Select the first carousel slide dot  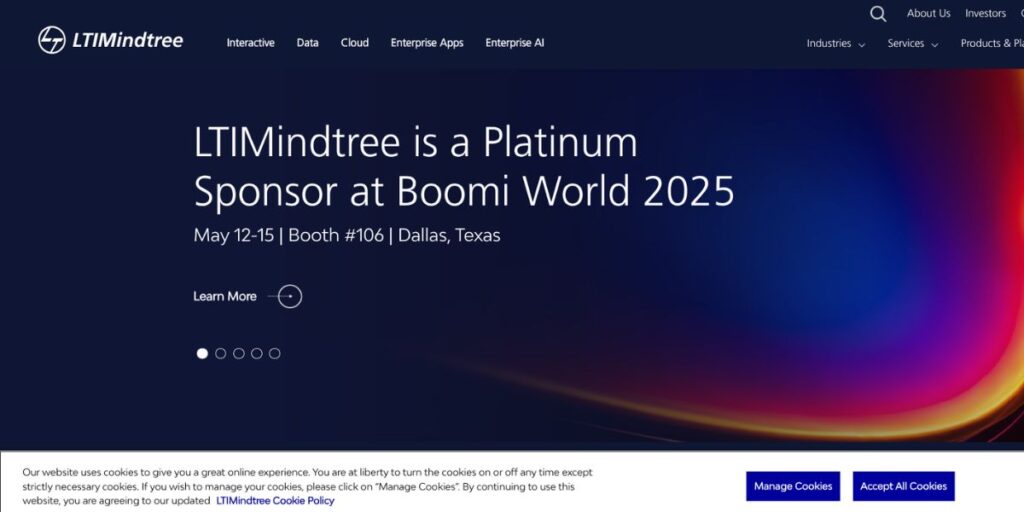202,353
